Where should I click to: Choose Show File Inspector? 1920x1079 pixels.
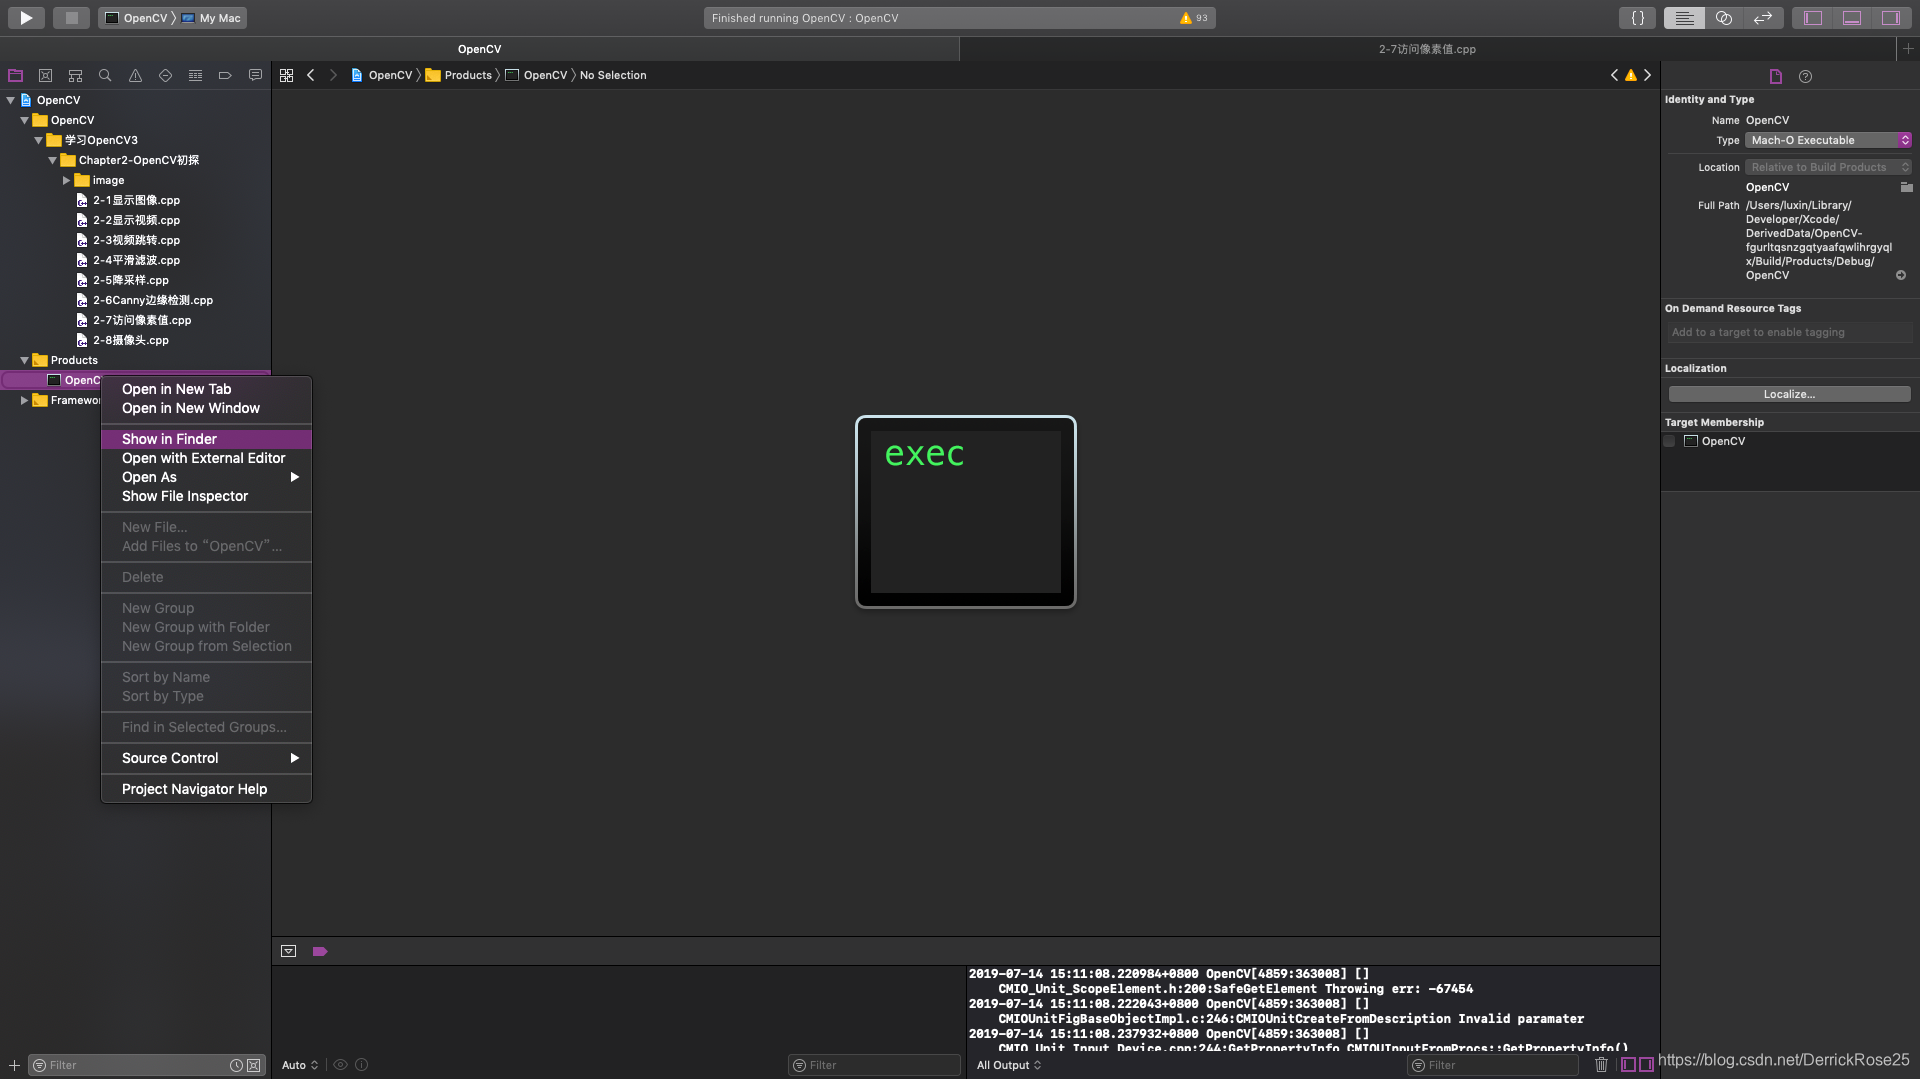coord(206,496)
